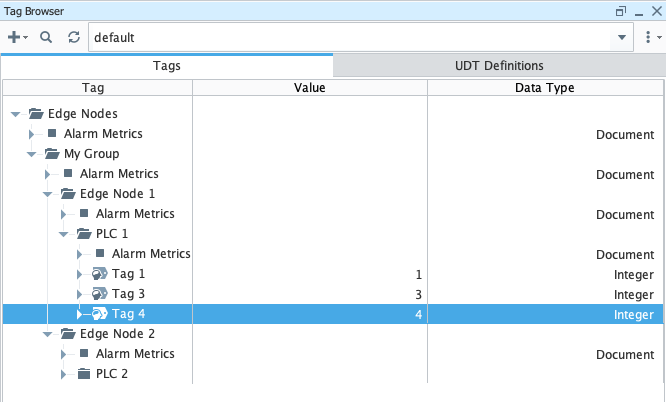This screenshot has height=402, width=666.
Task: Select the Edge Node 2 tree item
Action: point(117,334)
